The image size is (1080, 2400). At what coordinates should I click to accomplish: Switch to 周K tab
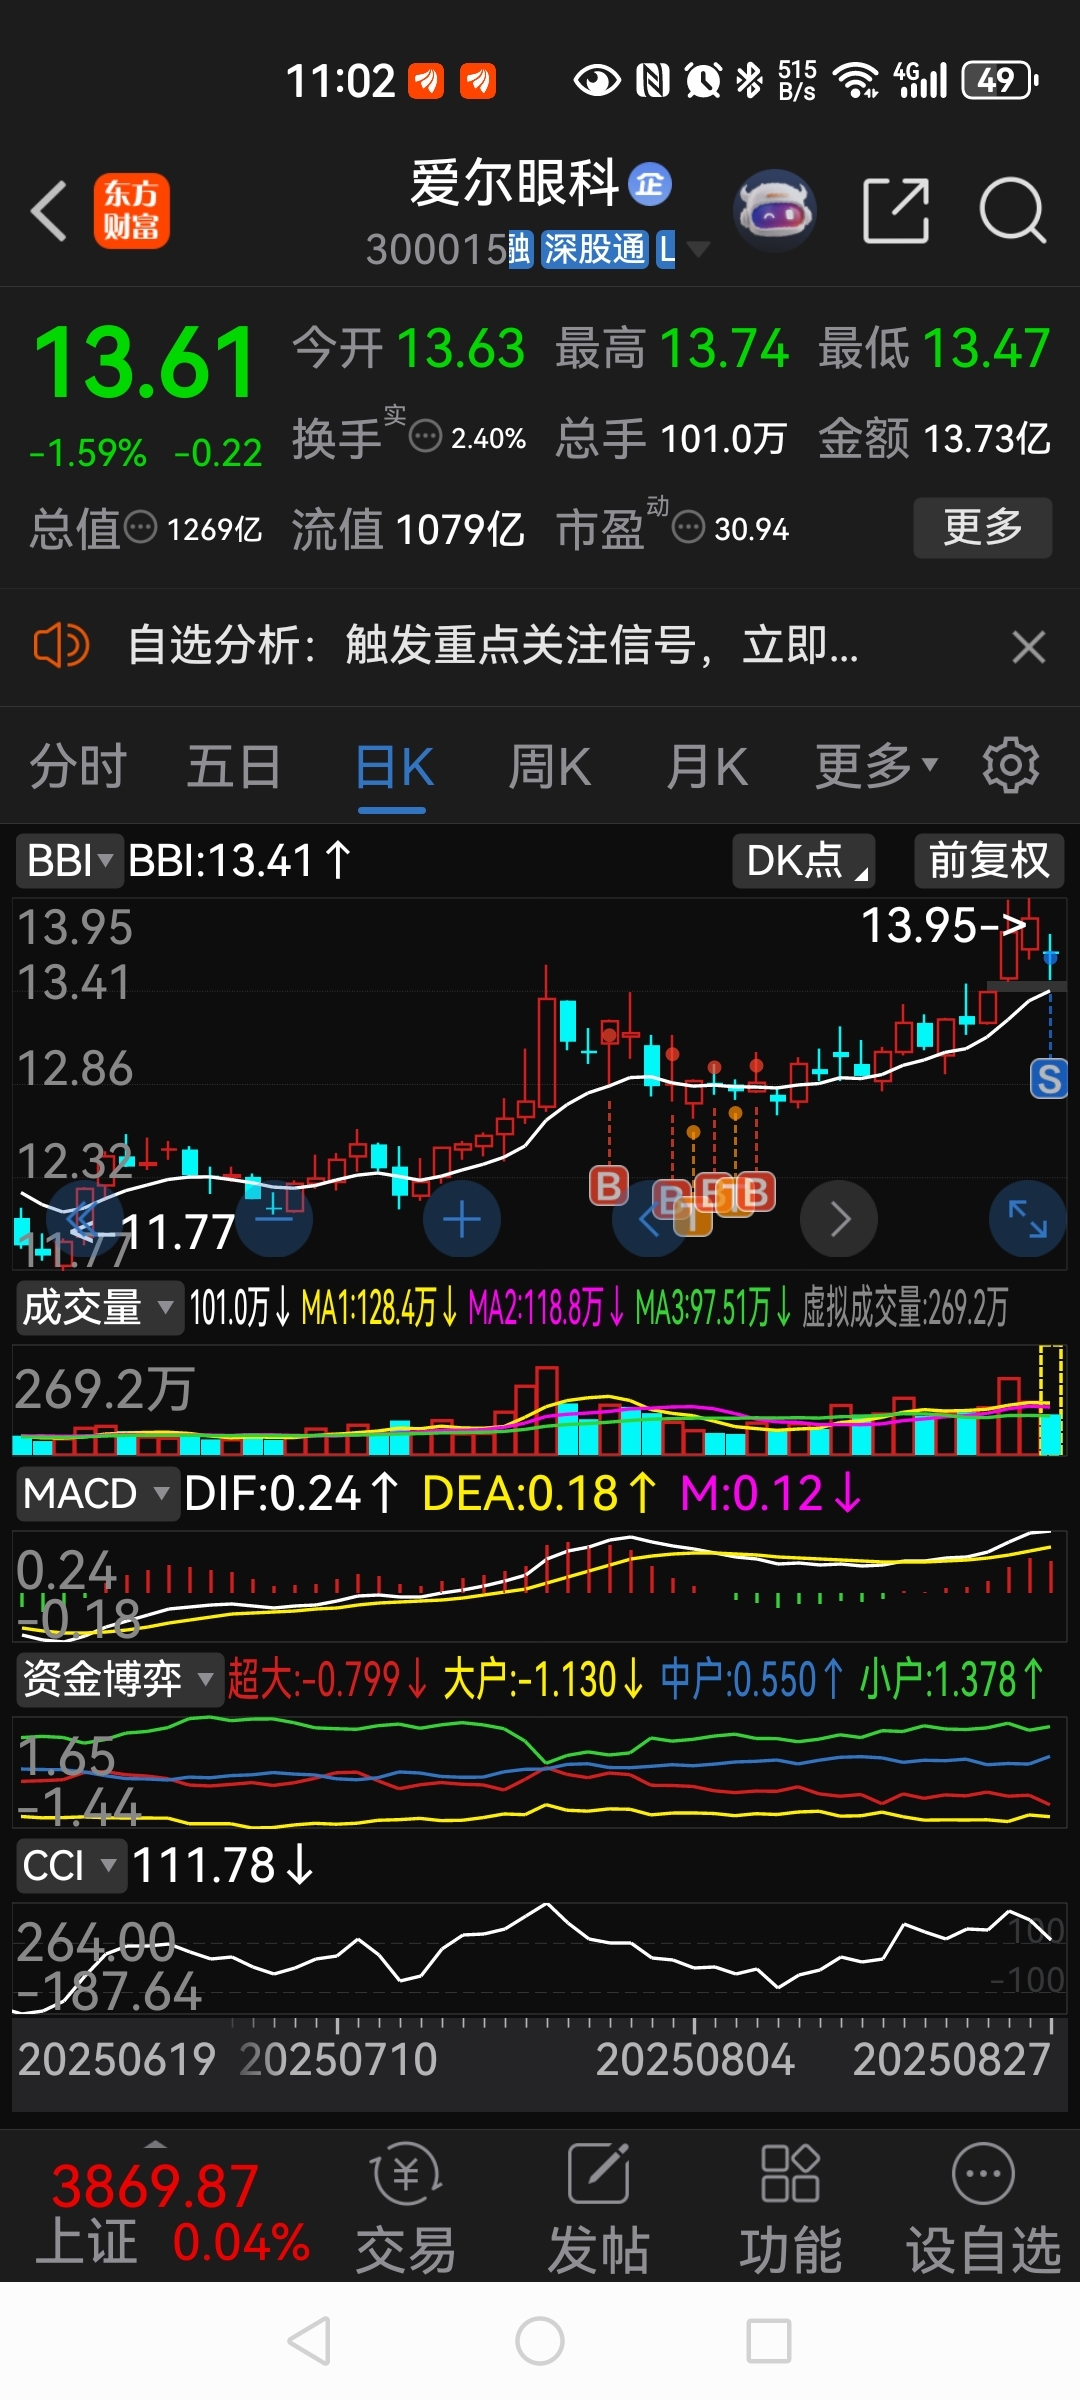(550, 767)
